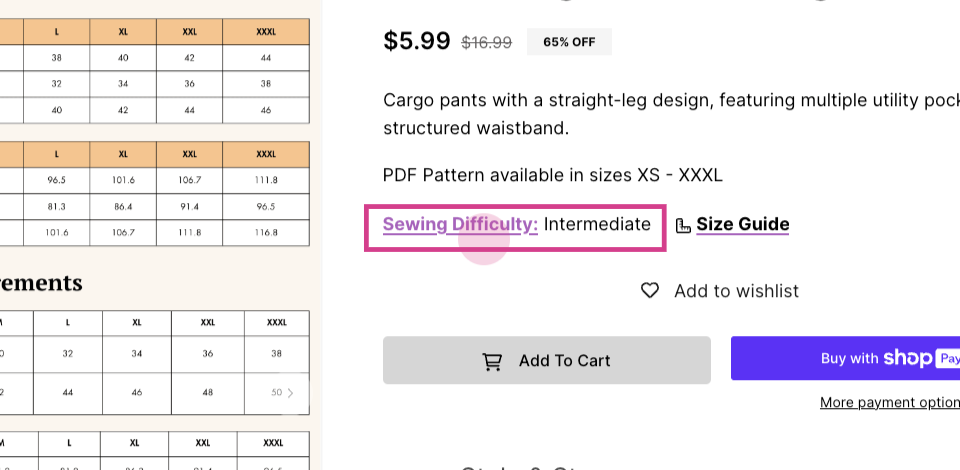Open More payment options link

(x=890, y=402)
